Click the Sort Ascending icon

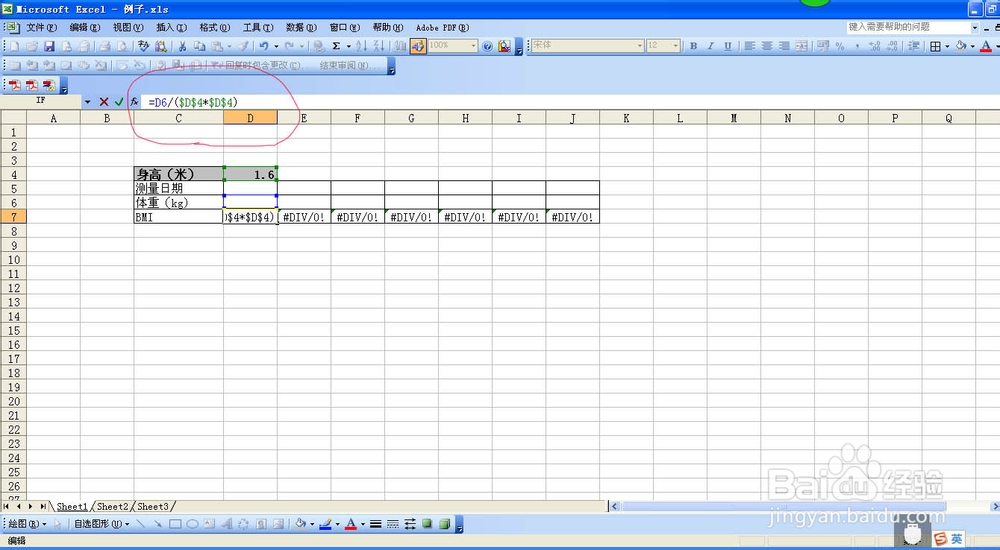(362, 46)
